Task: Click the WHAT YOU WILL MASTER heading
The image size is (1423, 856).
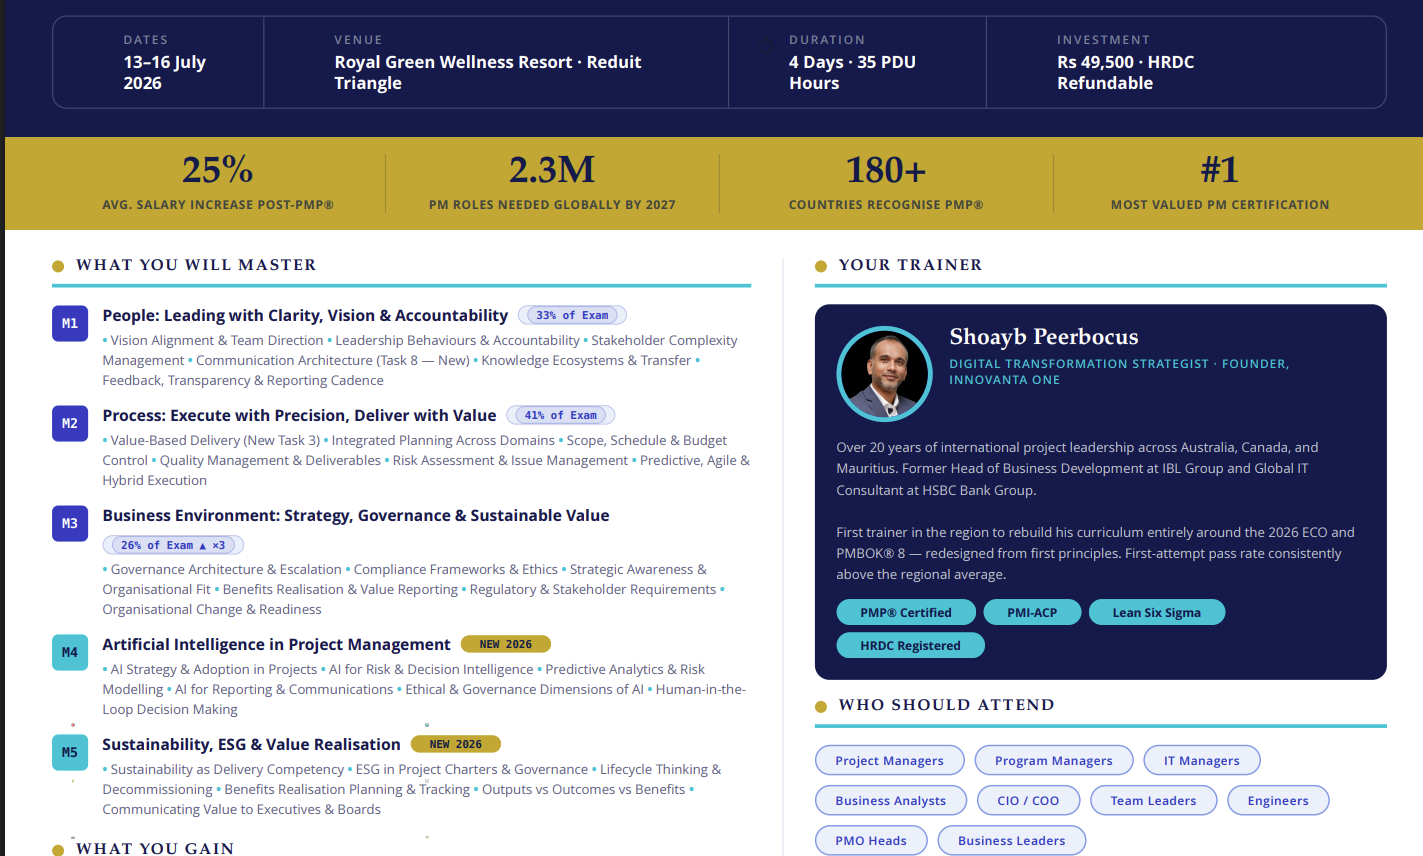Action: [196, 265]
